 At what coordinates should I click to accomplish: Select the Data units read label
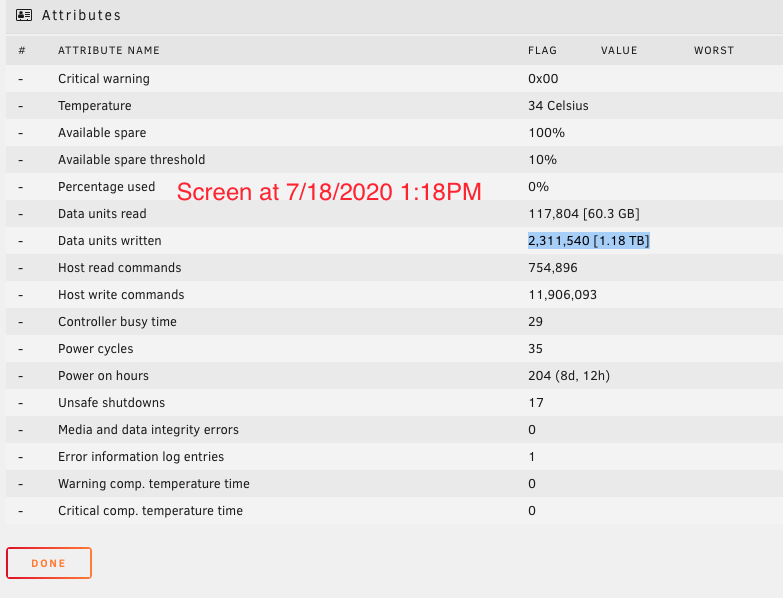[102, 214]
